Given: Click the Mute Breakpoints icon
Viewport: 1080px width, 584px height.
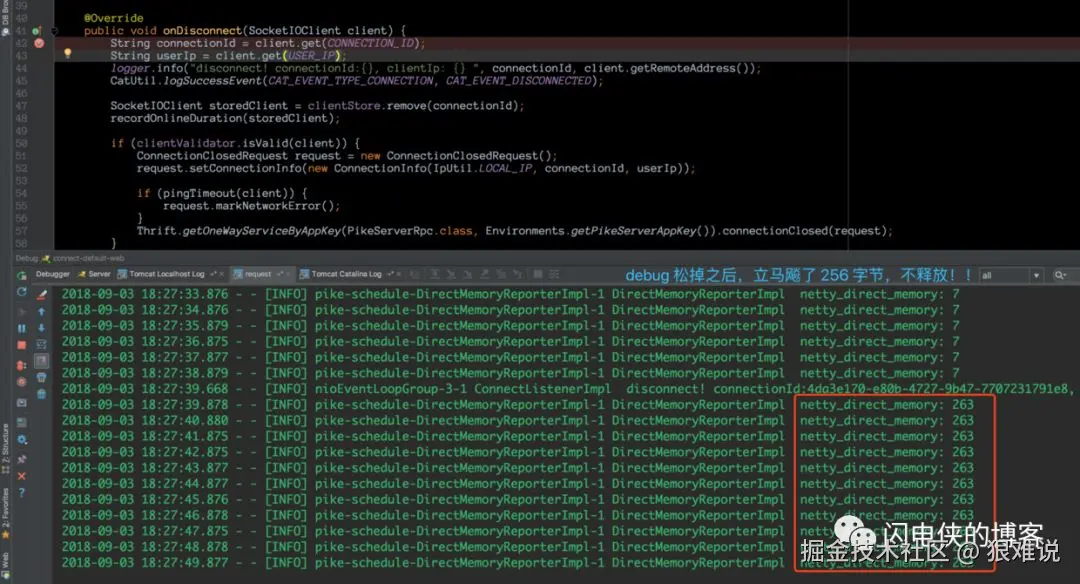Looking at the screenshot, I should (x=21, y=382).
